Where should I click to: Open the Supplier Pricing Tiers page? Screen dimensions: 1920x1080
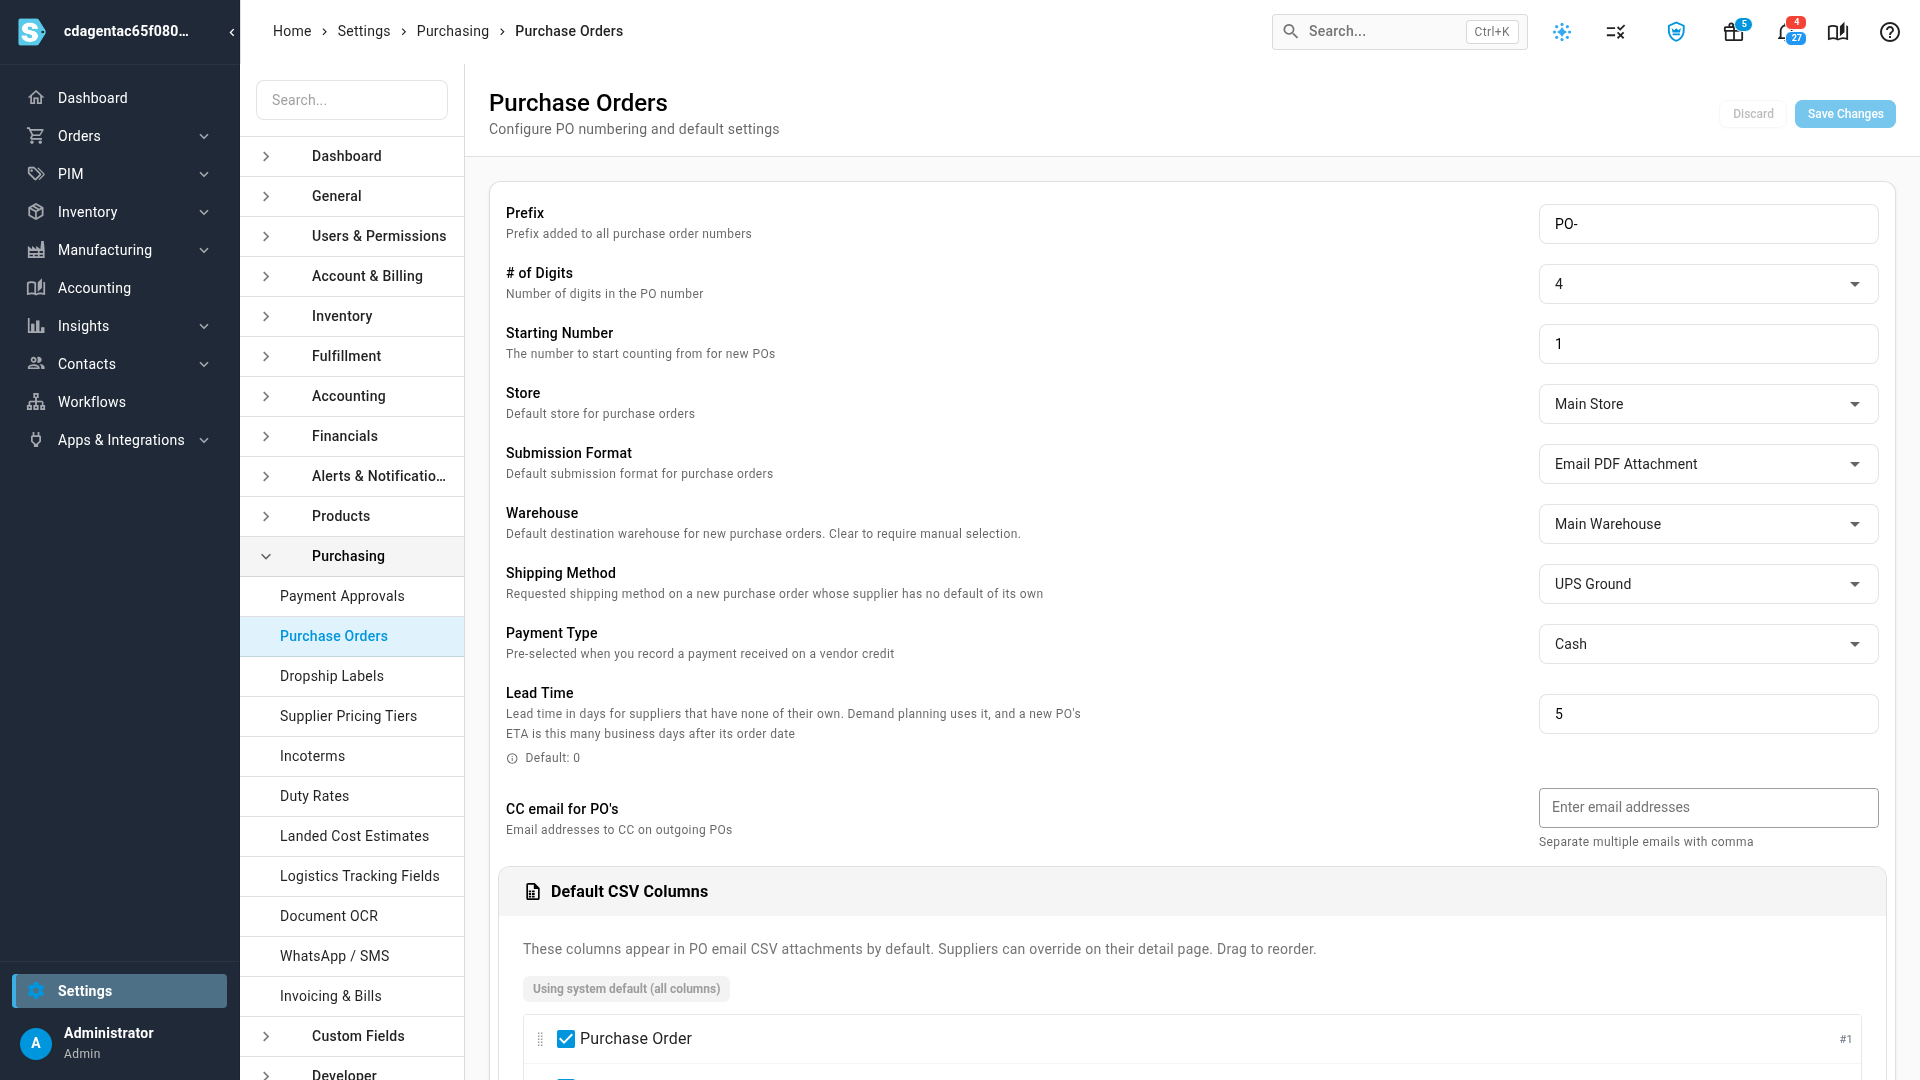click(x=352, y=716)
